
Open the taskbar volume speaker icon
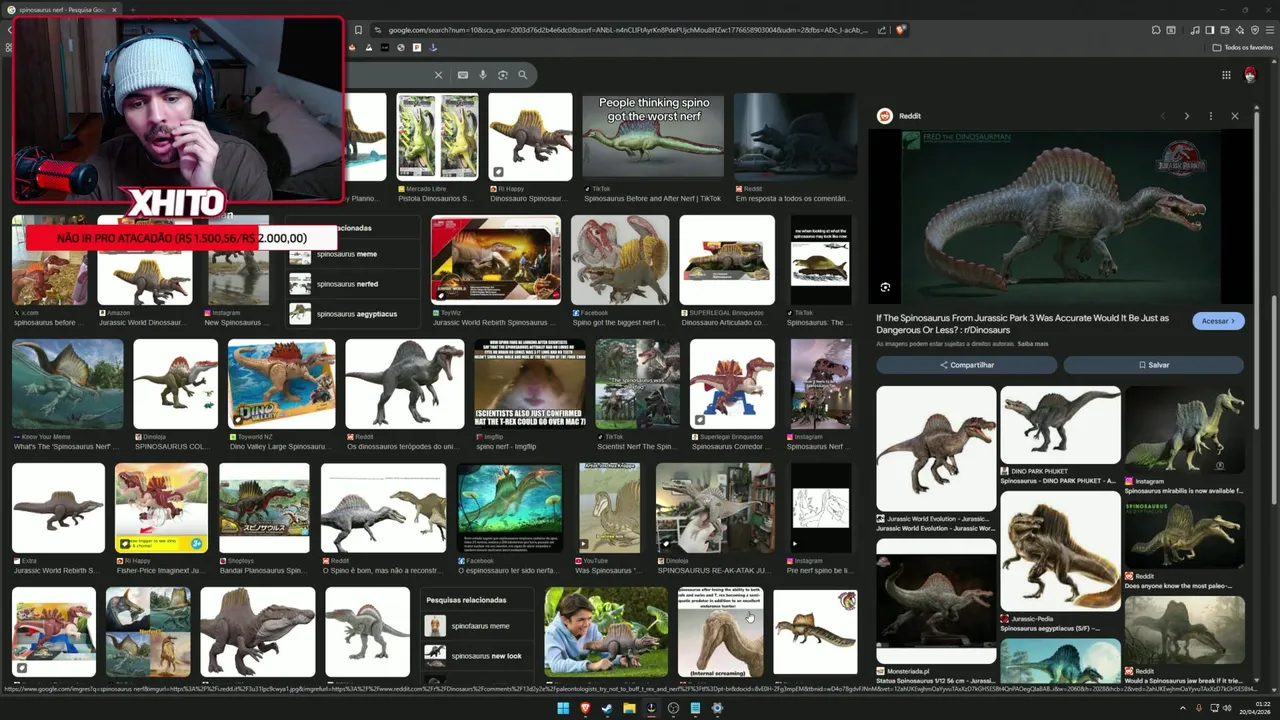tap(1228, 708)
